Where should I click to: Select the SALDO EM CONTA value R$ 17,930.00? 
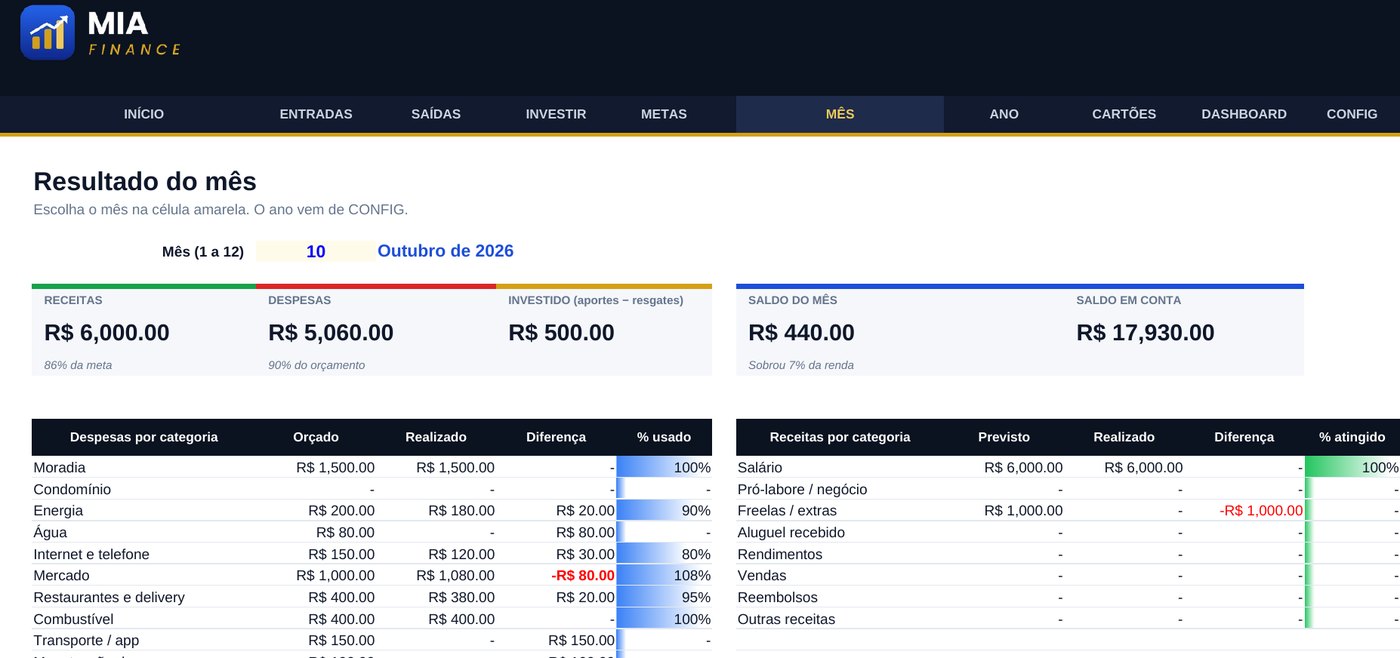coord(1145,333)
